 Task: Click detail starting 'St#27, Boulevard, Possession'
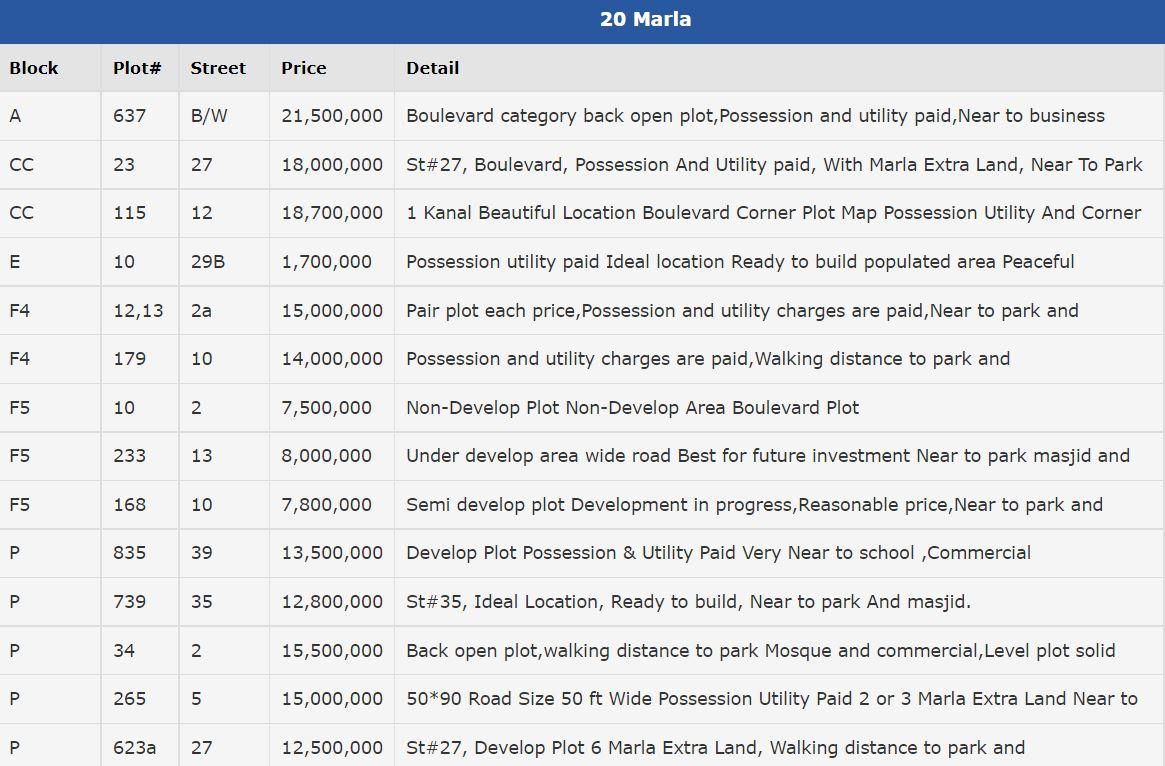click(x=773, y=165)
